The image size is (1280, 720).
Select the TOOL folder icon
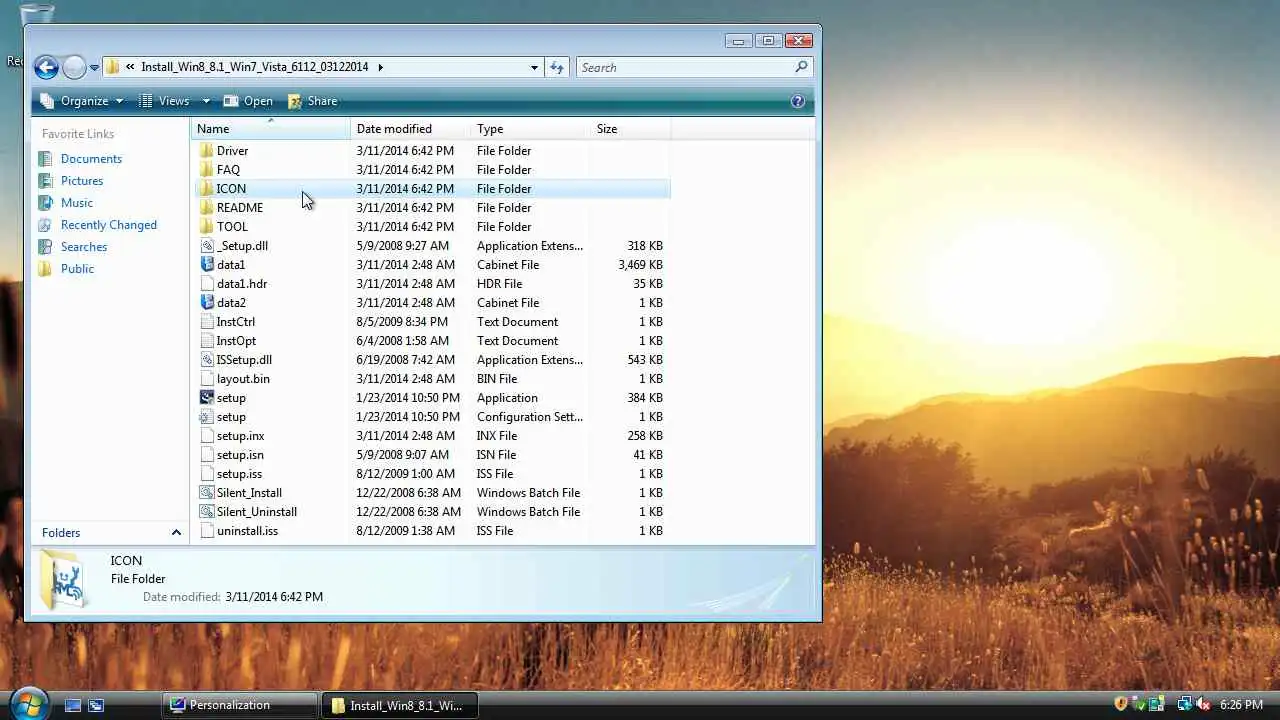(x=207, y=227)
